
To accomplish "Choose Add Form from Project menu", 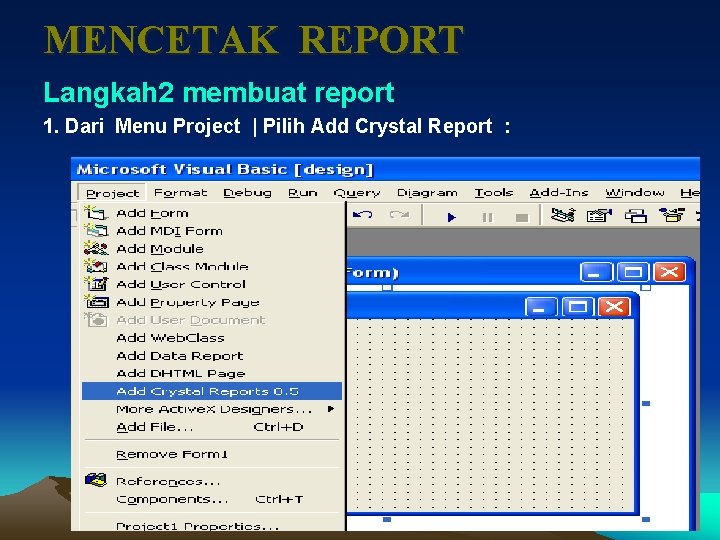I will 212,213.
